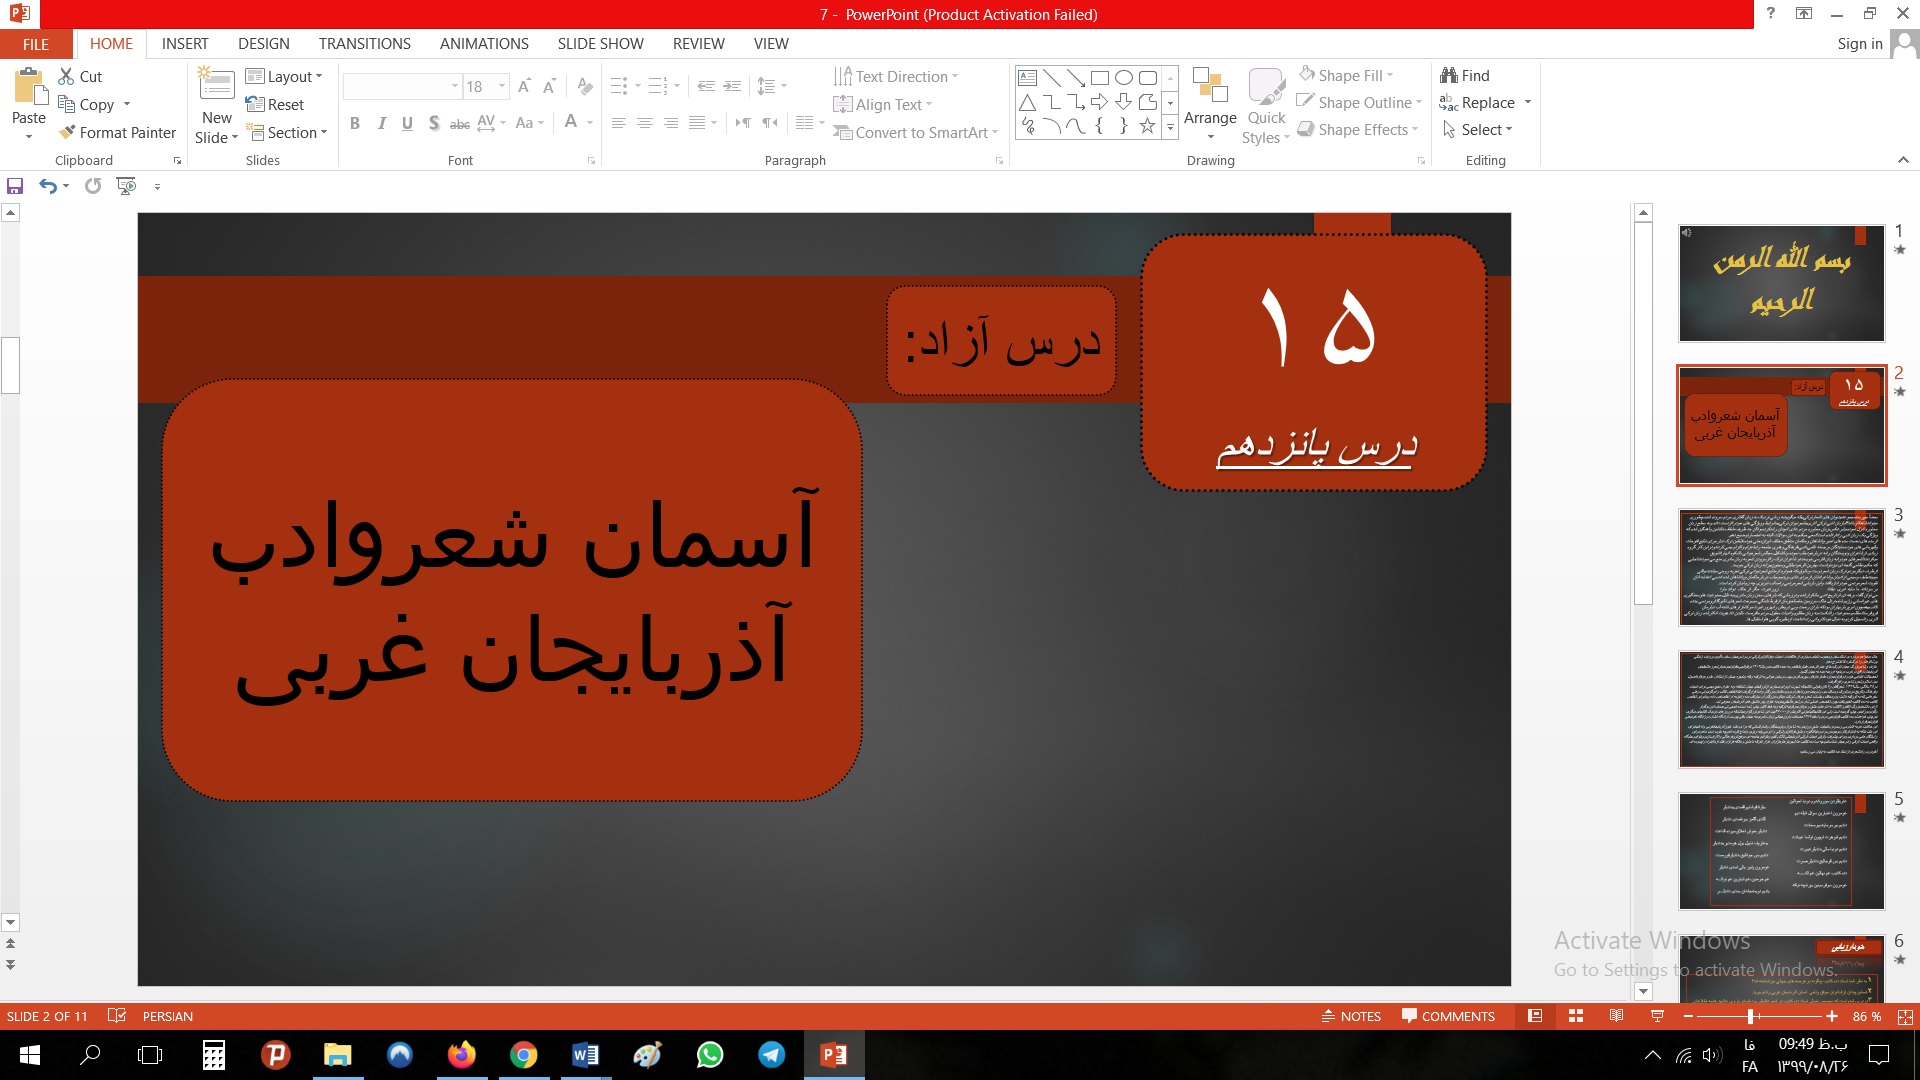The height and width of the screenshot is (1080, 1920).
Task: Click the Format Painter brush
Action: (x=67, y=132)
